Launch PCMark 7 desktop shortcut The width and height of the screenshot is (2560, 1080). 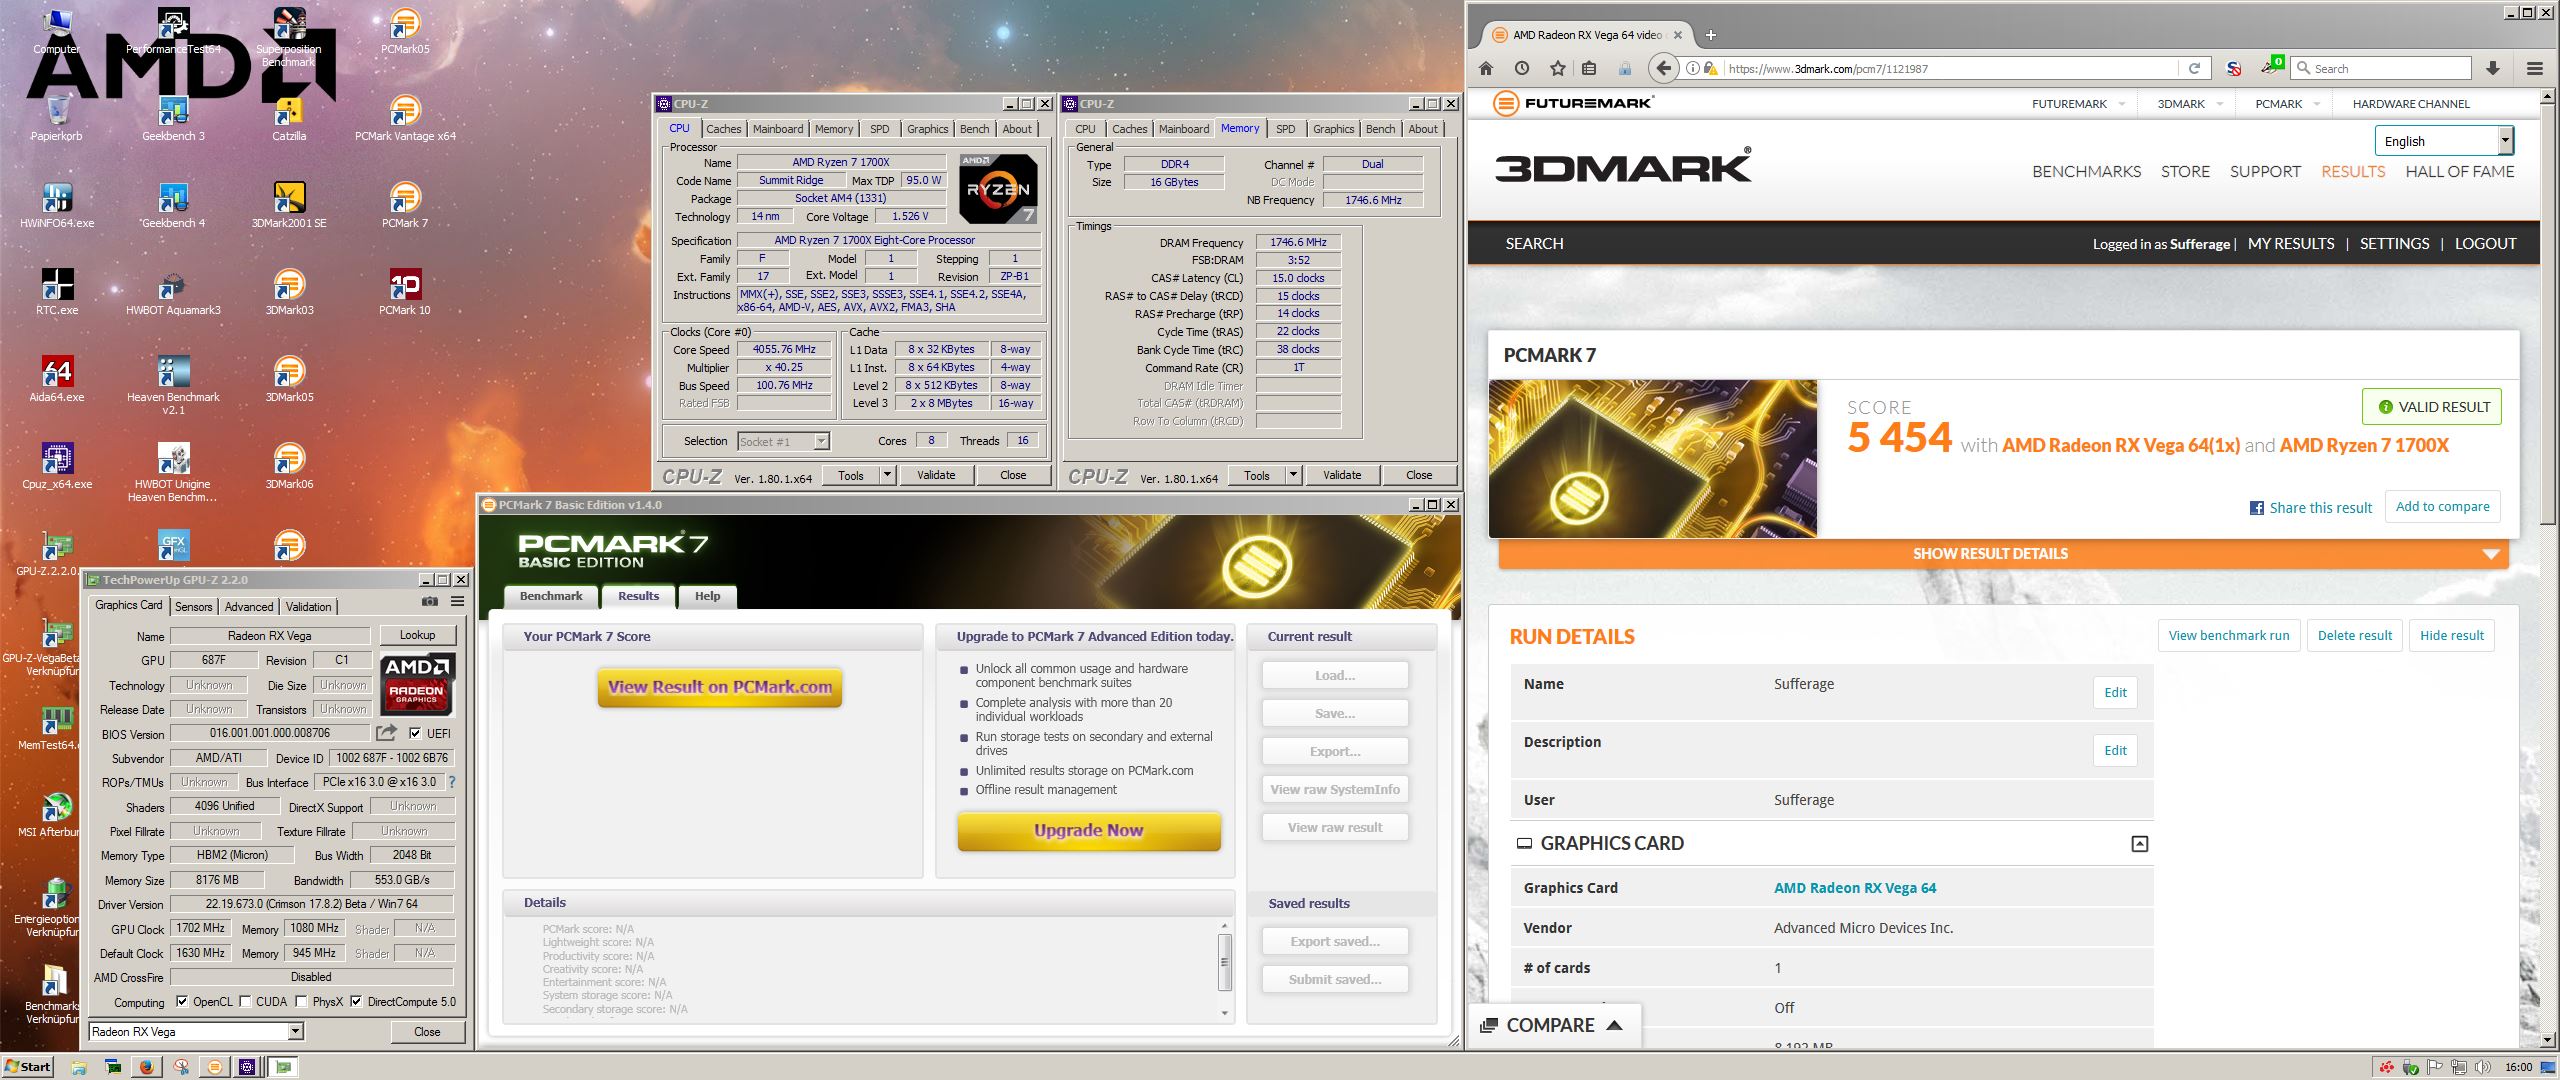pyautogui.click(x=405, y=204)
